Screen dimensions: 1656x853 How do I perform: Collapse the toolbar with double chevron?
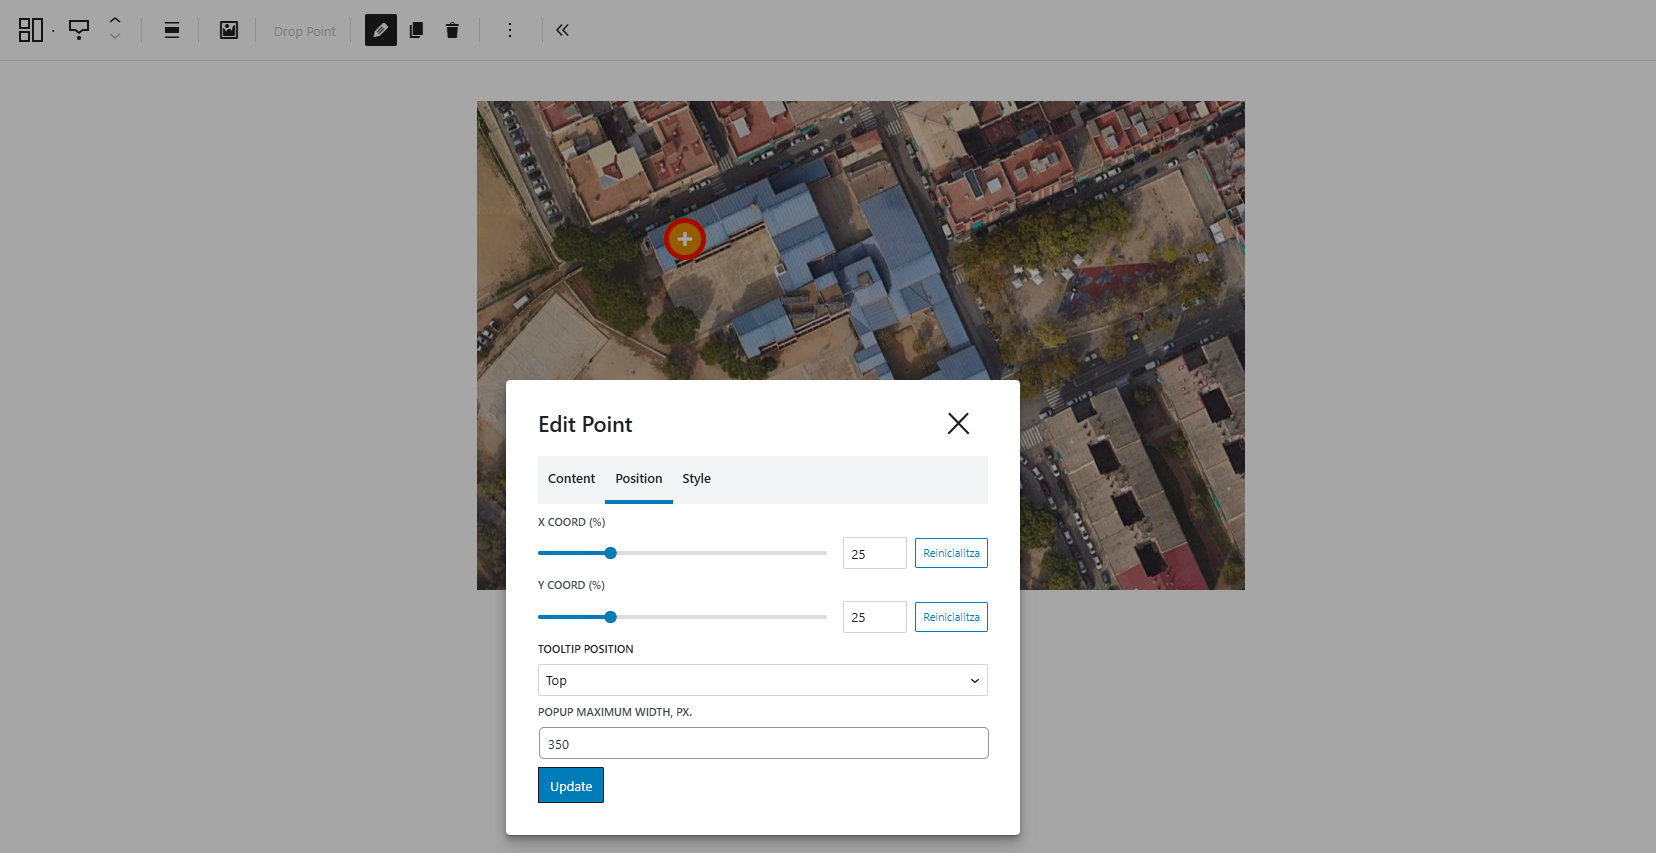click(x=563, y=30)
